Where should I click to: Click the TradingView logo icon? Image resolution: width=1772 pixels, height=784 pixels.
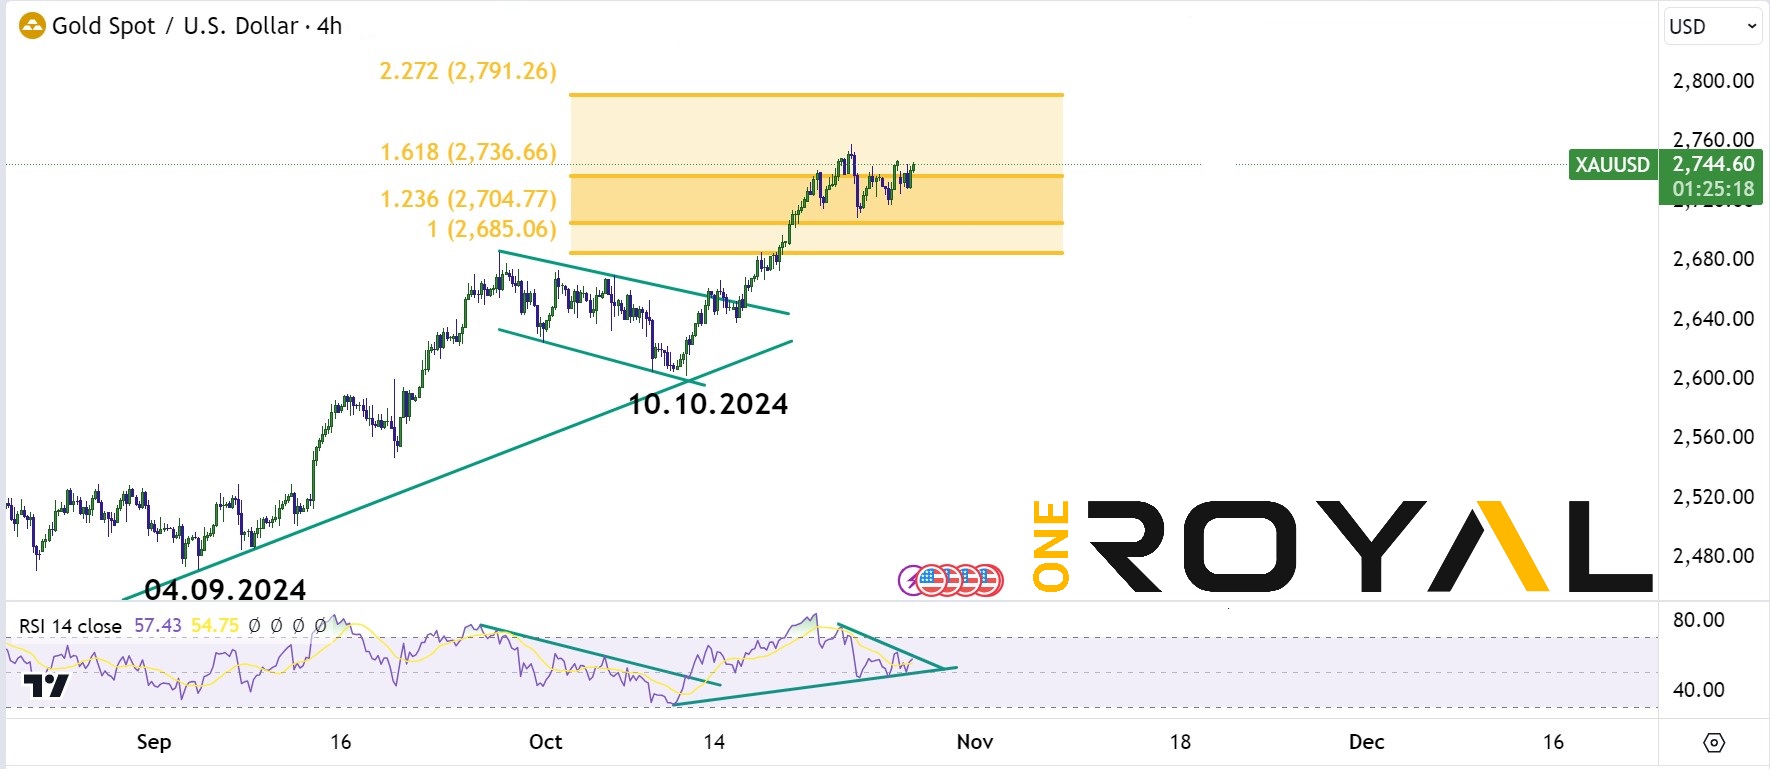[46, 685]
